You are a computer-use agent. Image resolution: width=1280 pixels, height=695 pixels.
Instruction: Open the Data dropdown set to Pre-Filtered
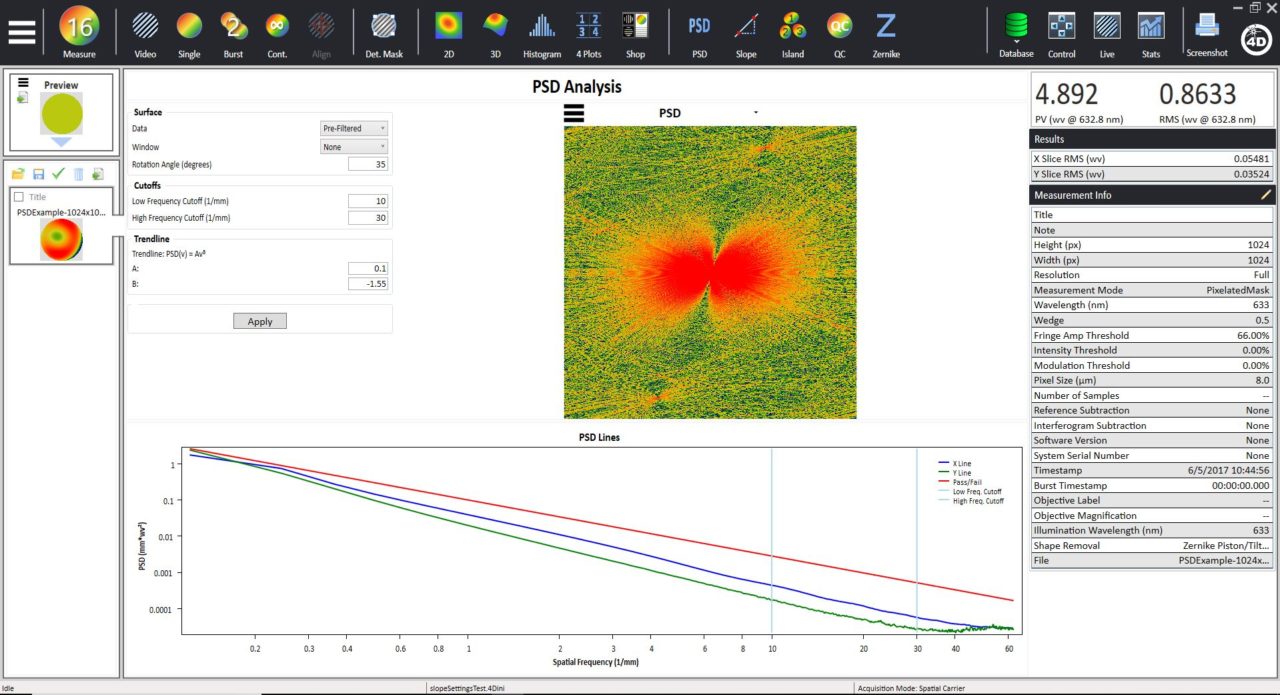coord(354,129)
